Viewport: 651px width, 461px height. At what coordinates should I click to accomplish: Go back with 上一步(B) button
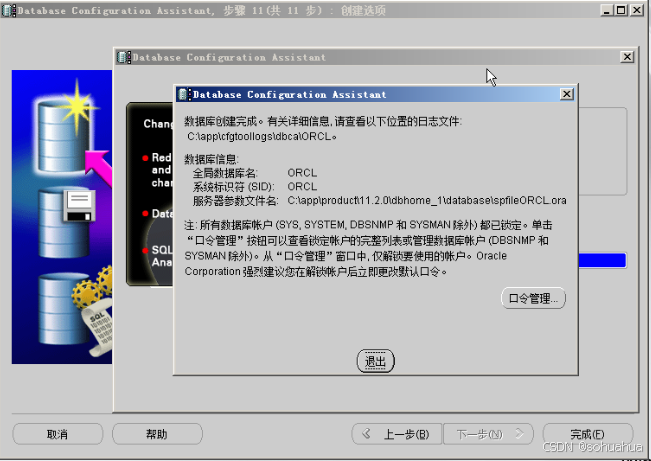pos(397,434)
